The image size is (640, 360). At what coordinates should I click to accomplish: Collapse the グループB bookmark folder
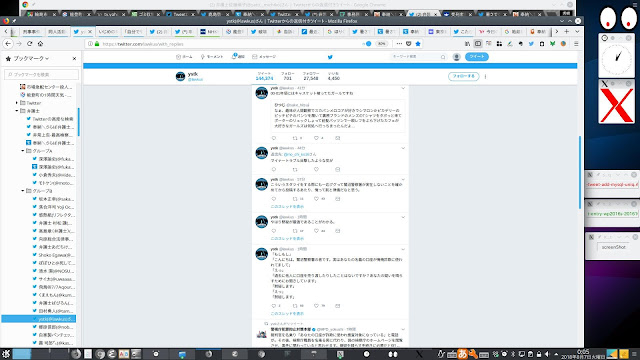[x=23, y=191]
